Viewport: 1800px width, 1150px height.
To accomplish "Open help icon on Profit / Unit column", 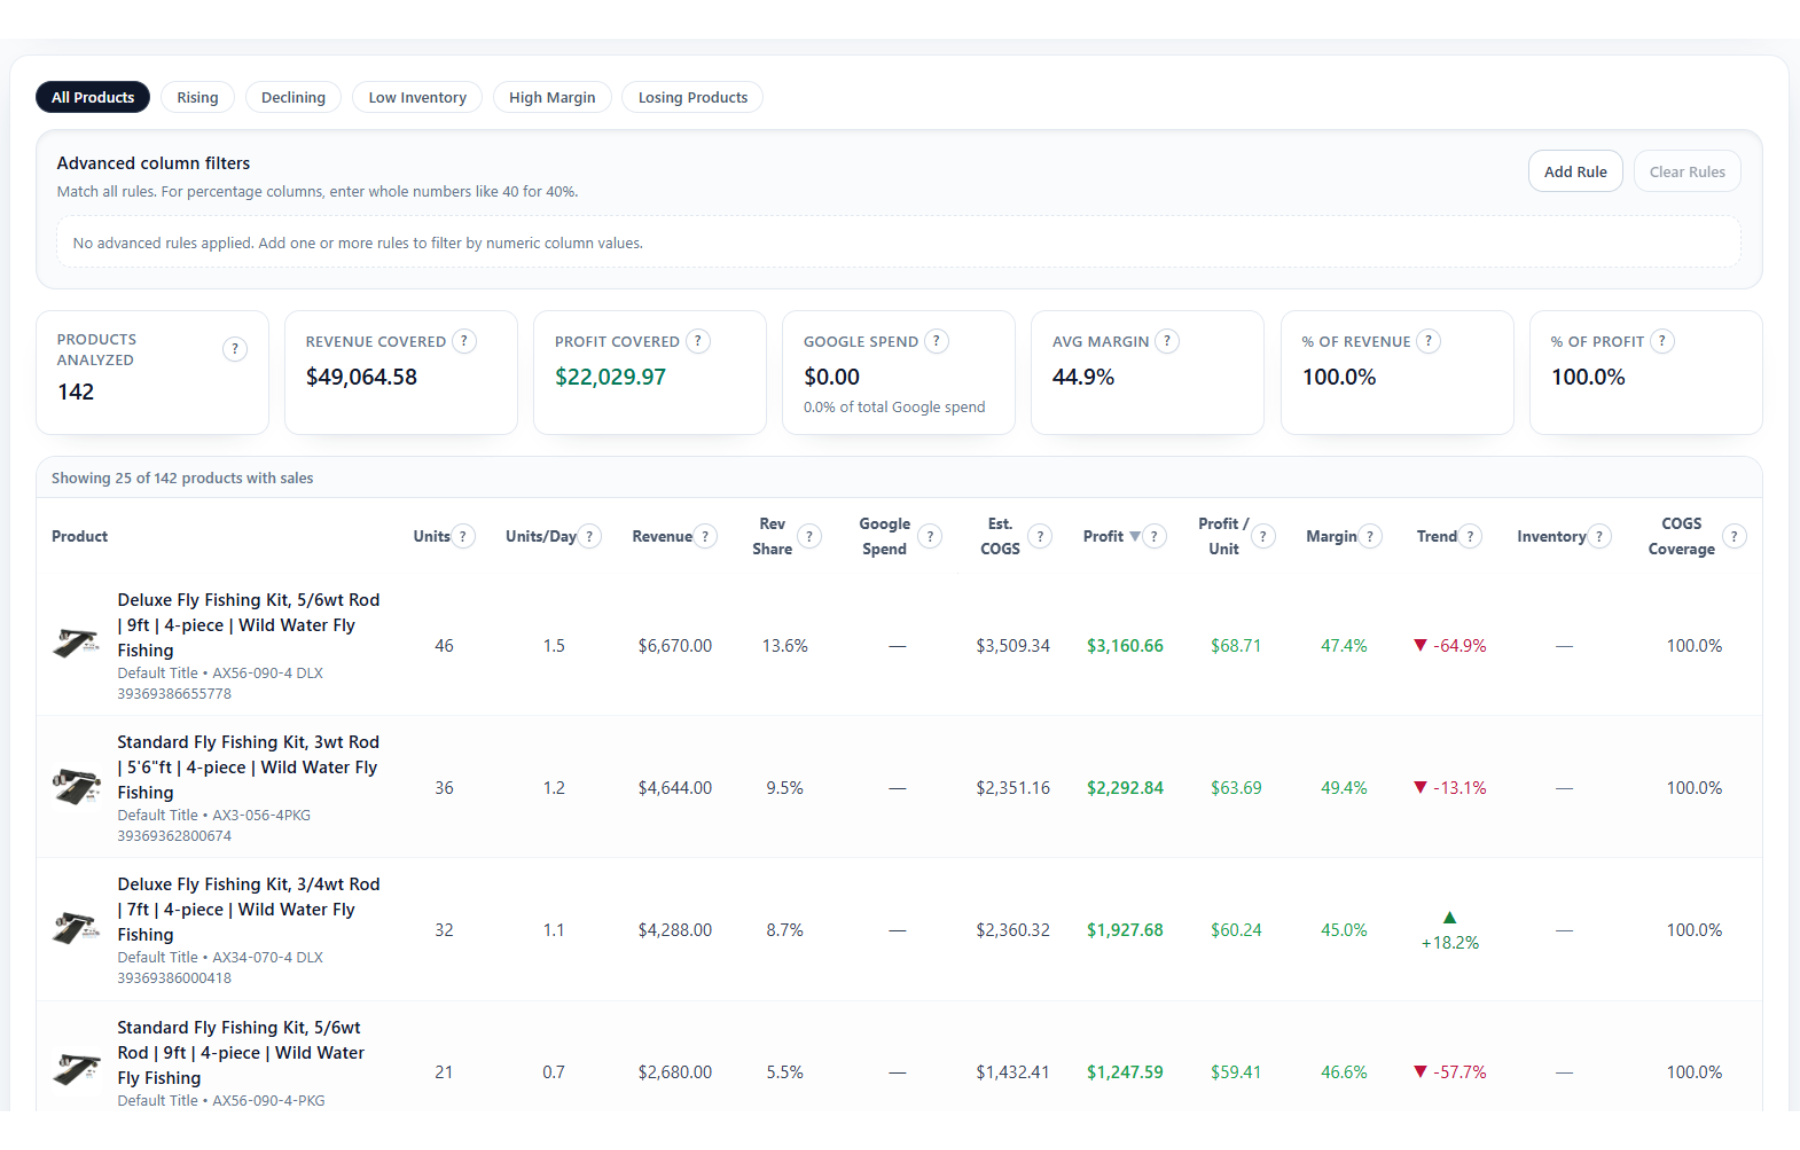I will [1263, 536].
